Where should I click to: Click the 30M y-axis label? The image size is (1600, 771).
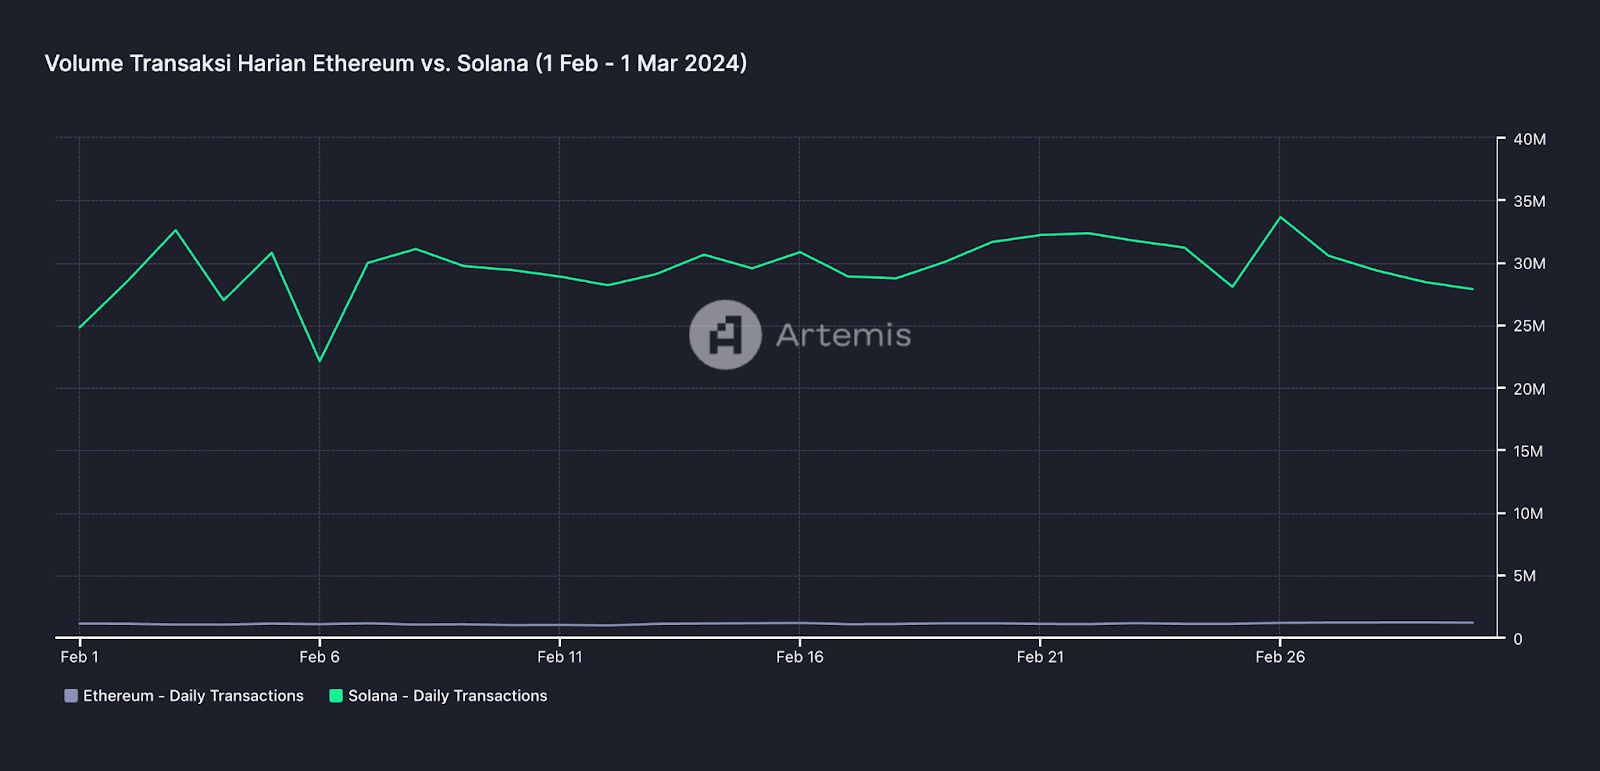[1529, 264]
